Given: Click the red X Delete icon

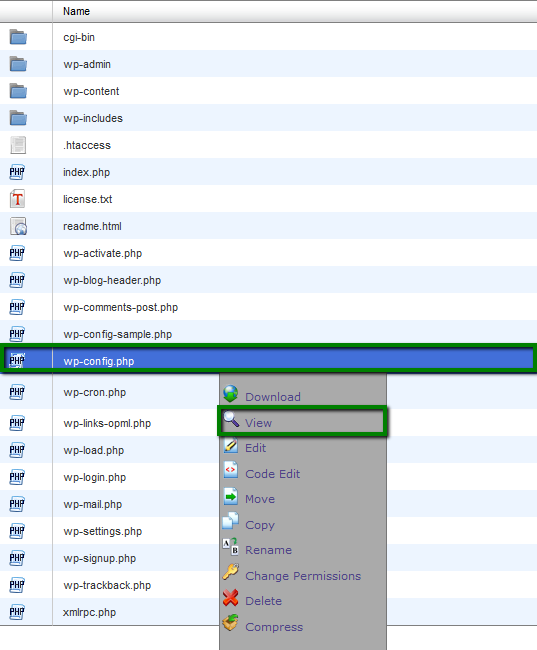Looking at the screenshot, I should pos(231,598).
